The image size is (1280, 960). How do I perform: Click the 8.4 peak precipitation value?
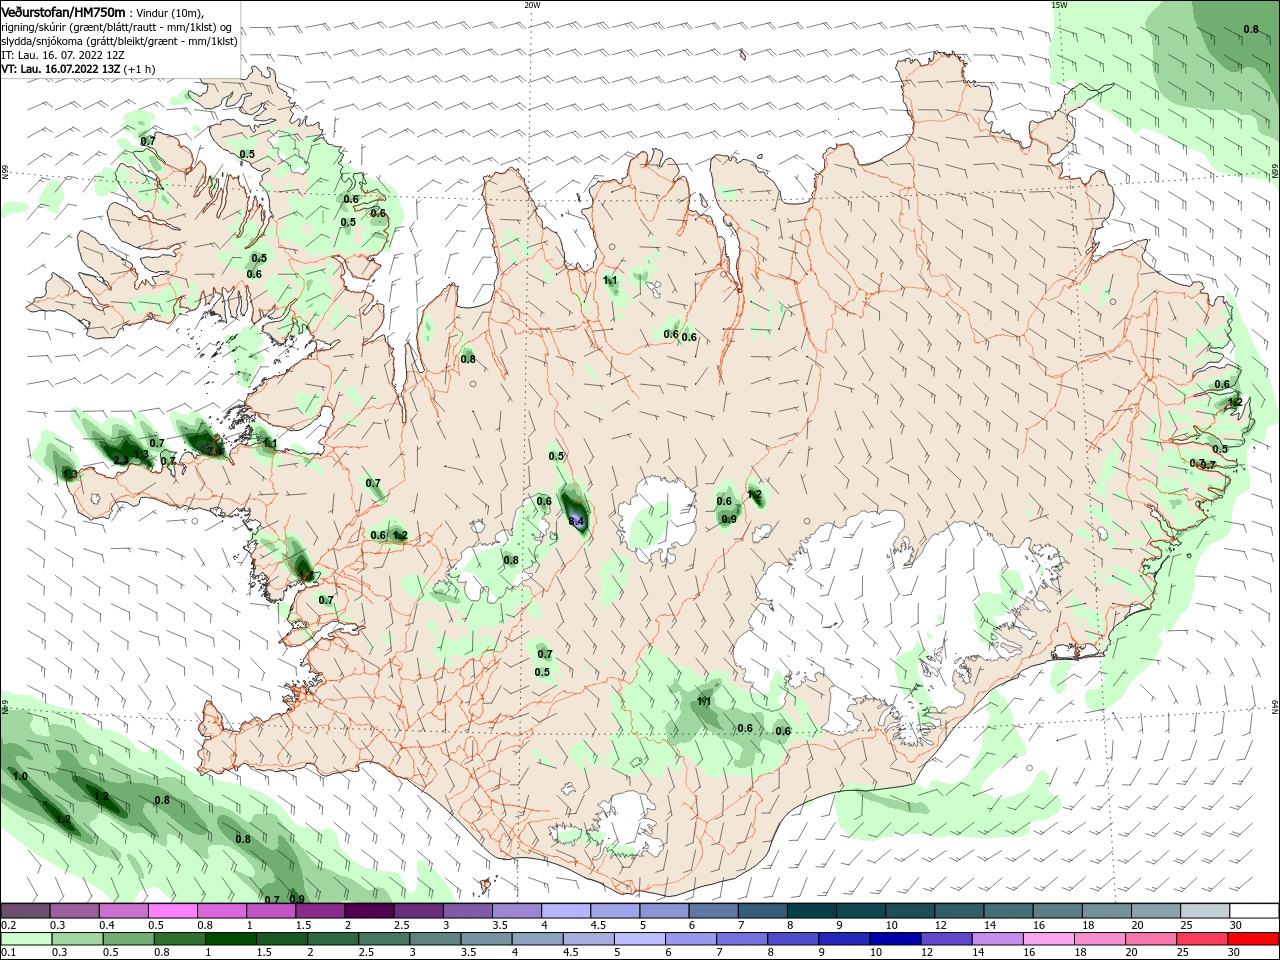pos(576,521)
